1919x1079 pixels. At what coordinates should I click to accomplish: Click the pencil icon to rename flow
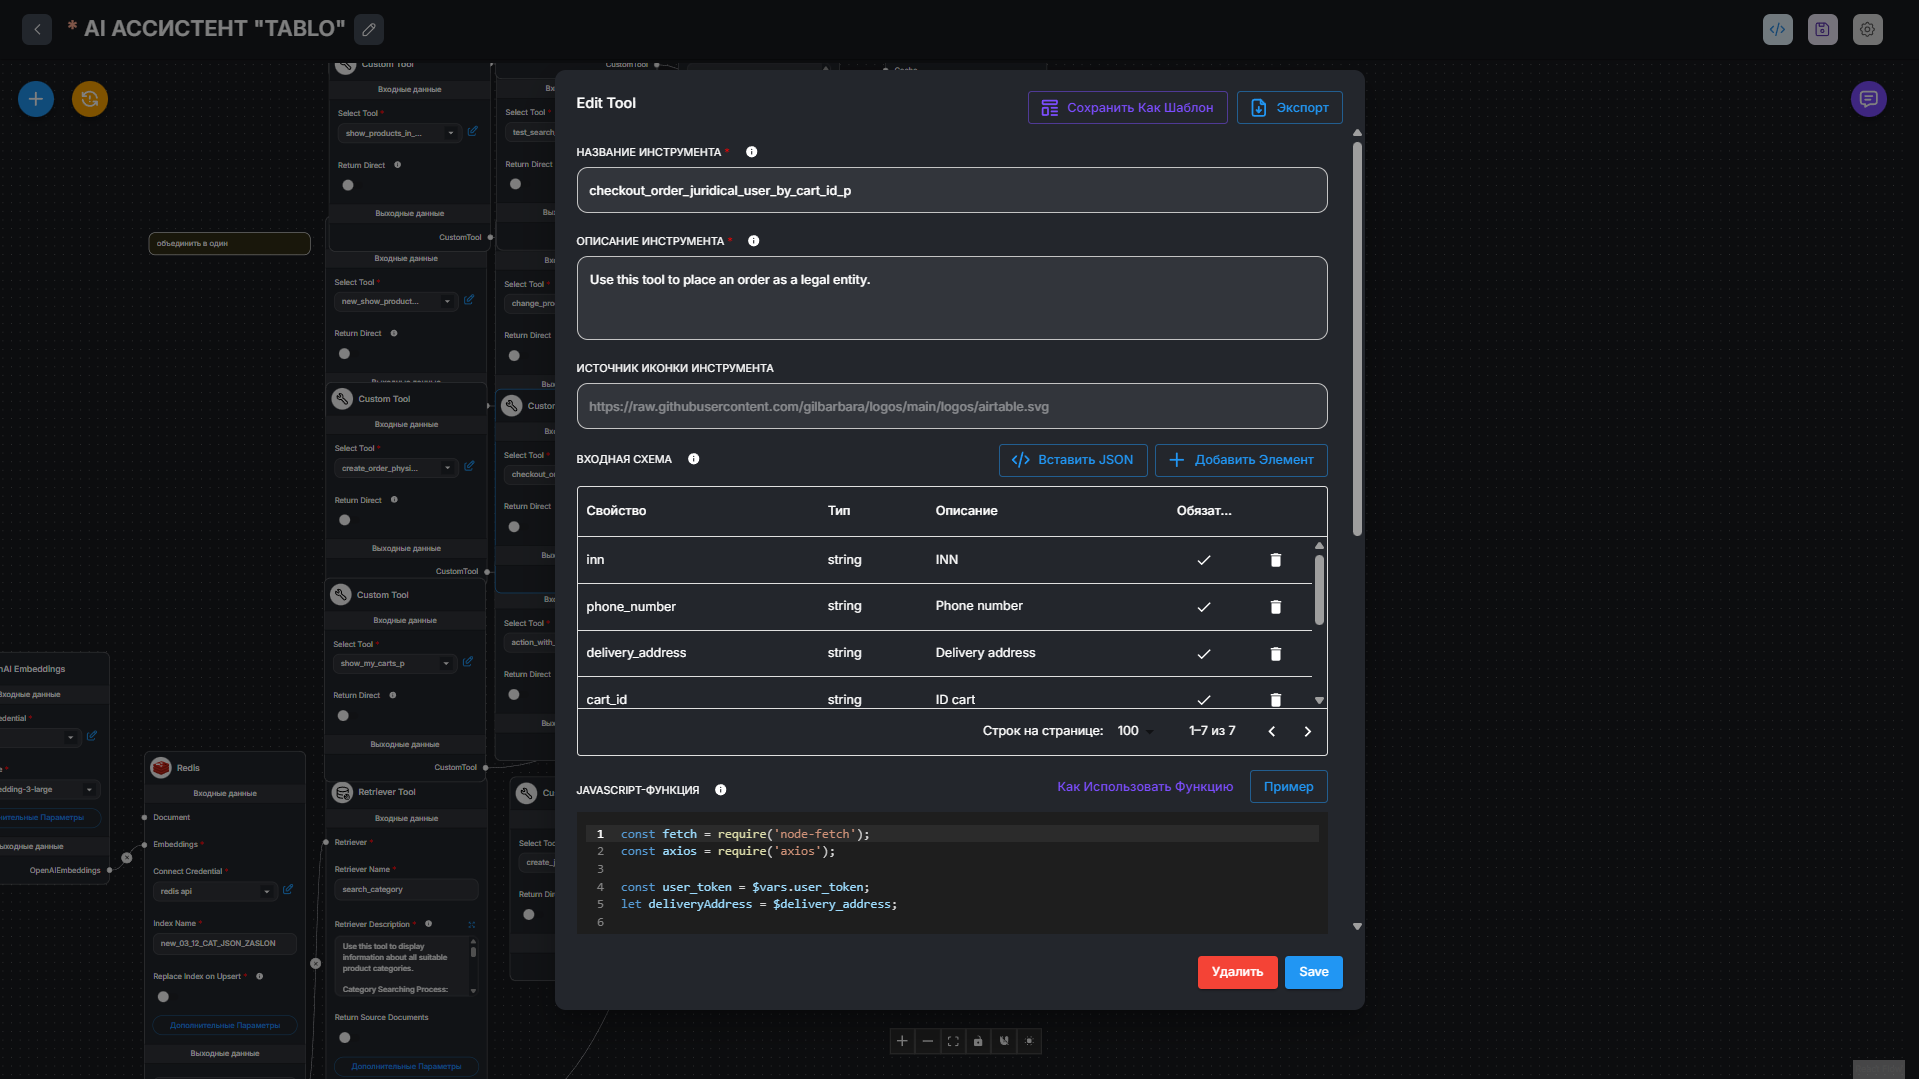coord(369,29)
